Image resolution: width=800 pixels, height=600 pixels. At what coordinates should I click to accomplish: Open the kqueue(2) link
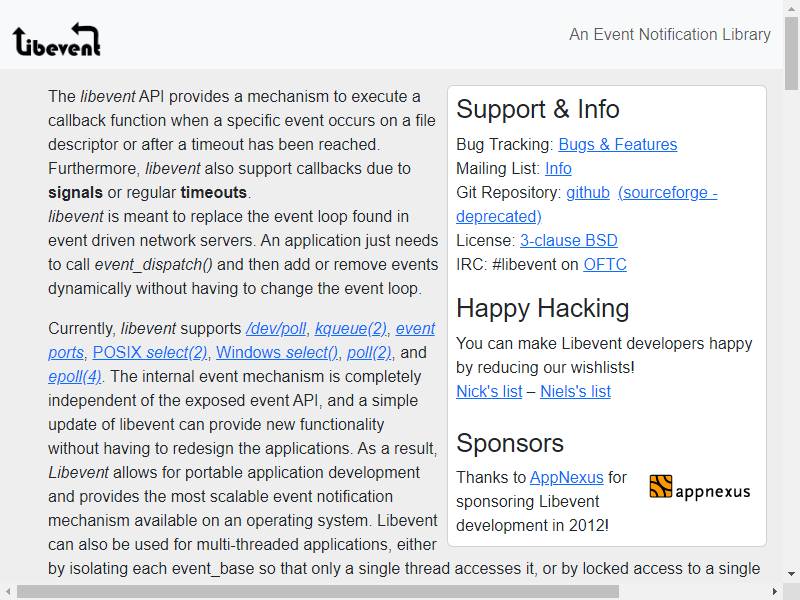[351, 329]
